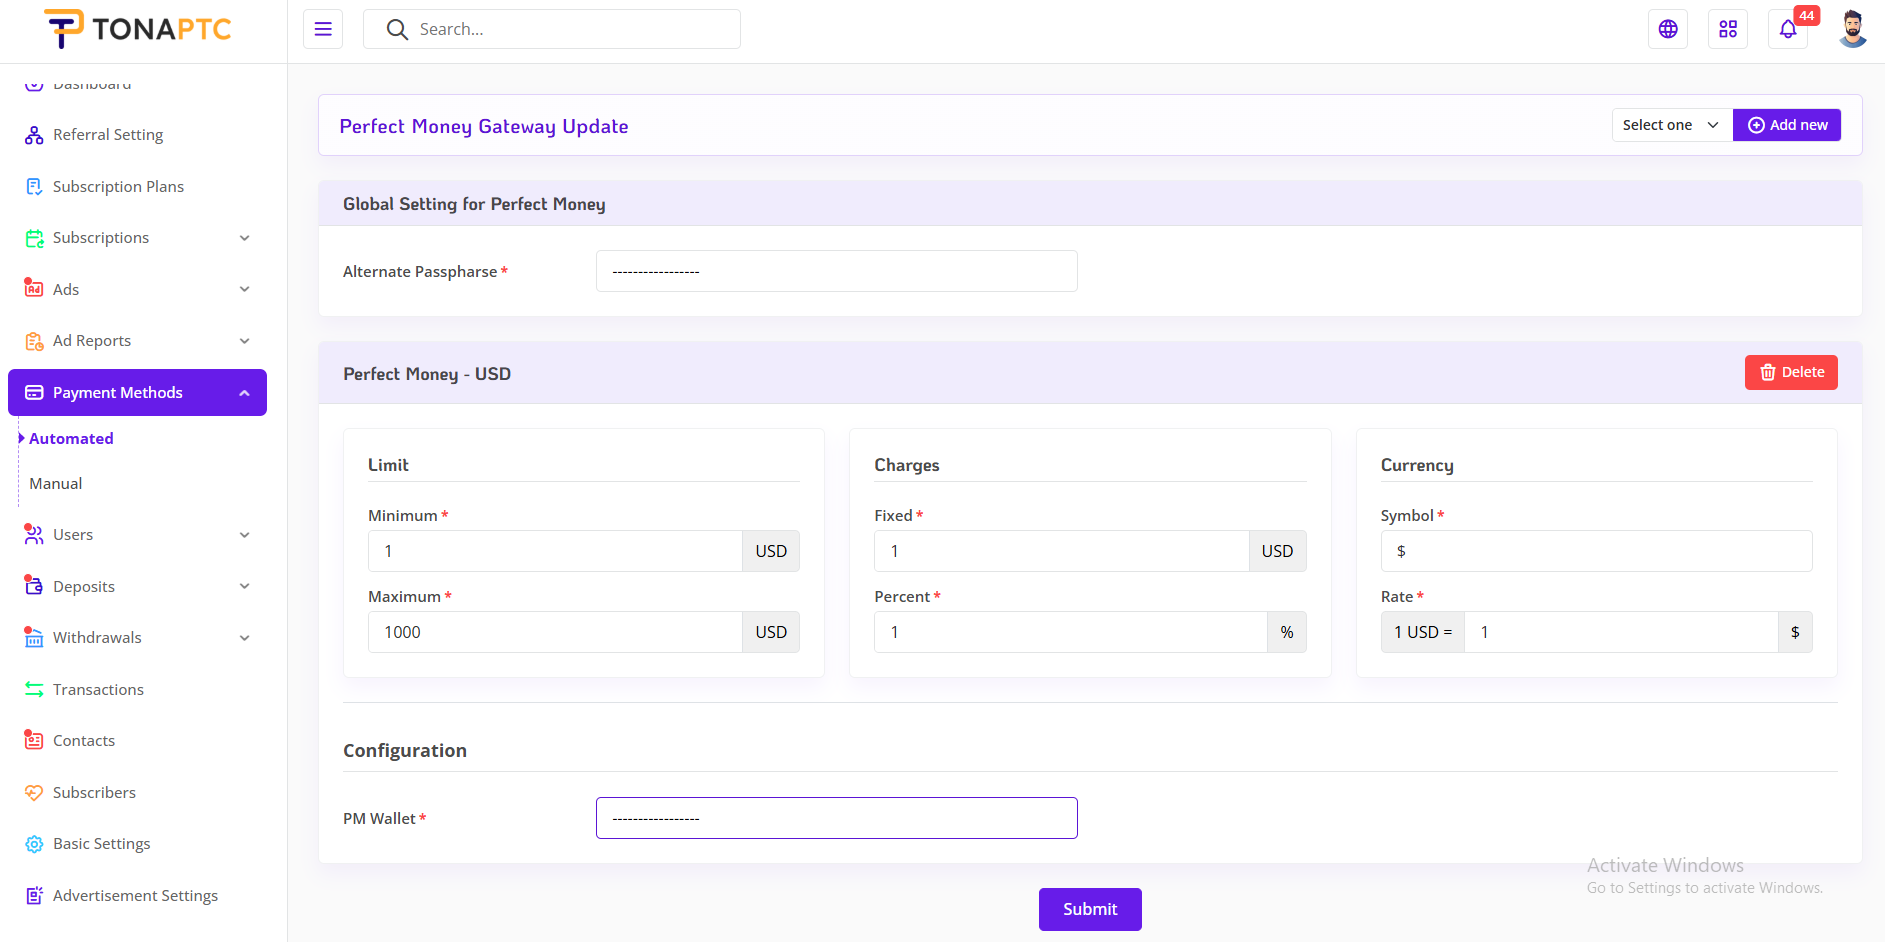This screenshot has width=1885, height=942.
Task: Expand the Deposits menu chevron
Action: point(245,587)
